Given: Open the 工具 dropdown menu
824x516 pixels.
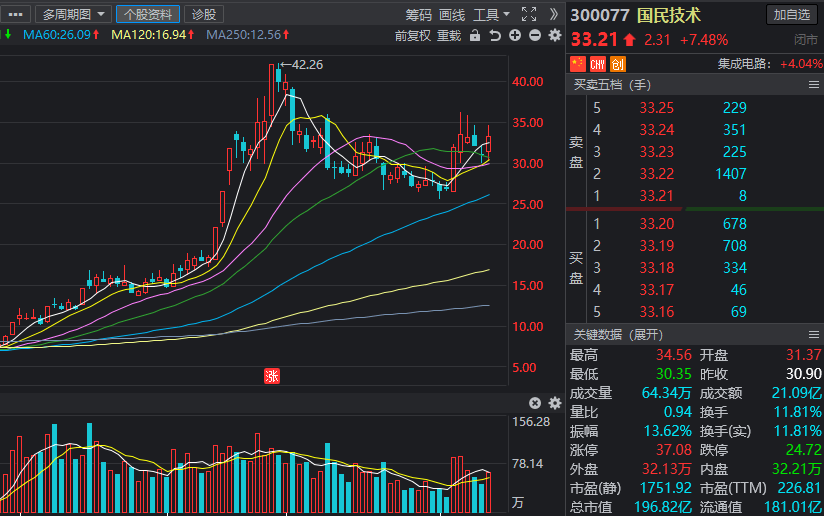Looking at the screenshot, I should 491,15.
